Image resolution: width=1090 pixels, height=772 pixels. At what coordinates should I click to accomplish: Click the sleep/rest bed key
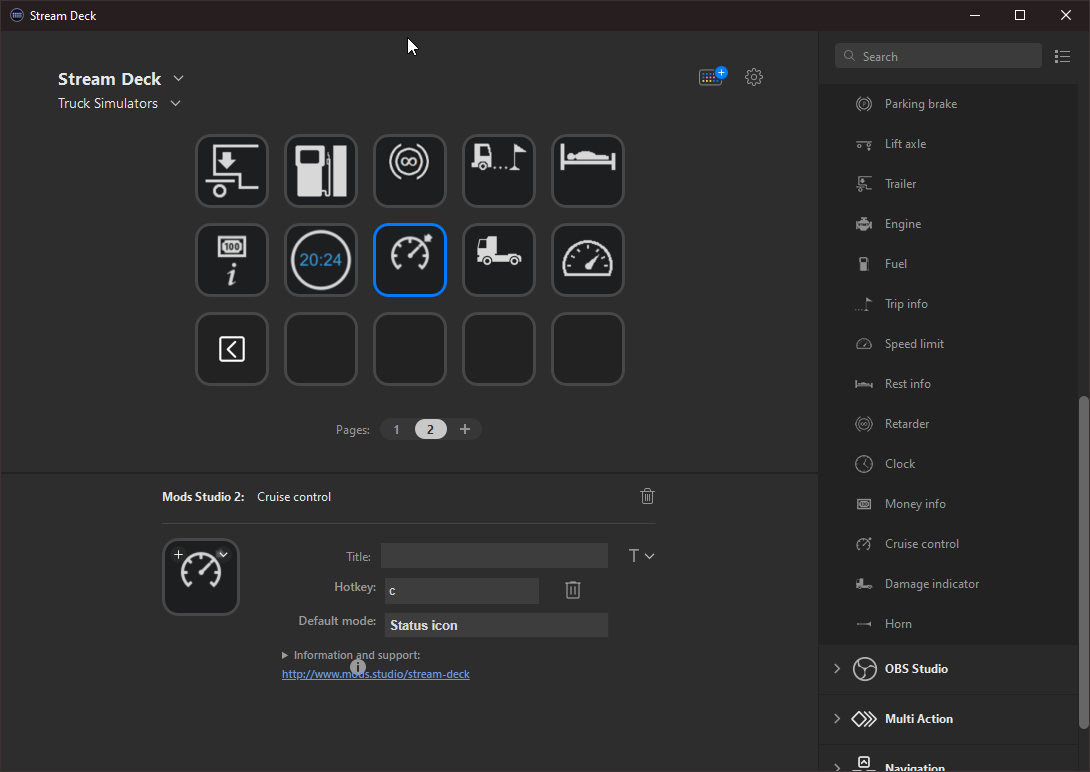pos(587,171)
